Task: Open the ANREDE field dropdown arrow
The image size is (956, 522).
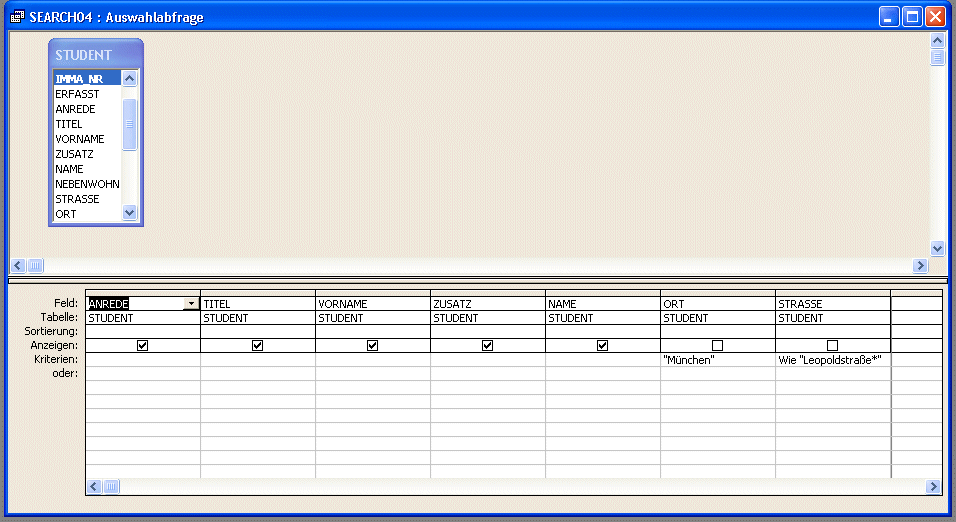Action: pyautogui.click(x=191, y=304)
